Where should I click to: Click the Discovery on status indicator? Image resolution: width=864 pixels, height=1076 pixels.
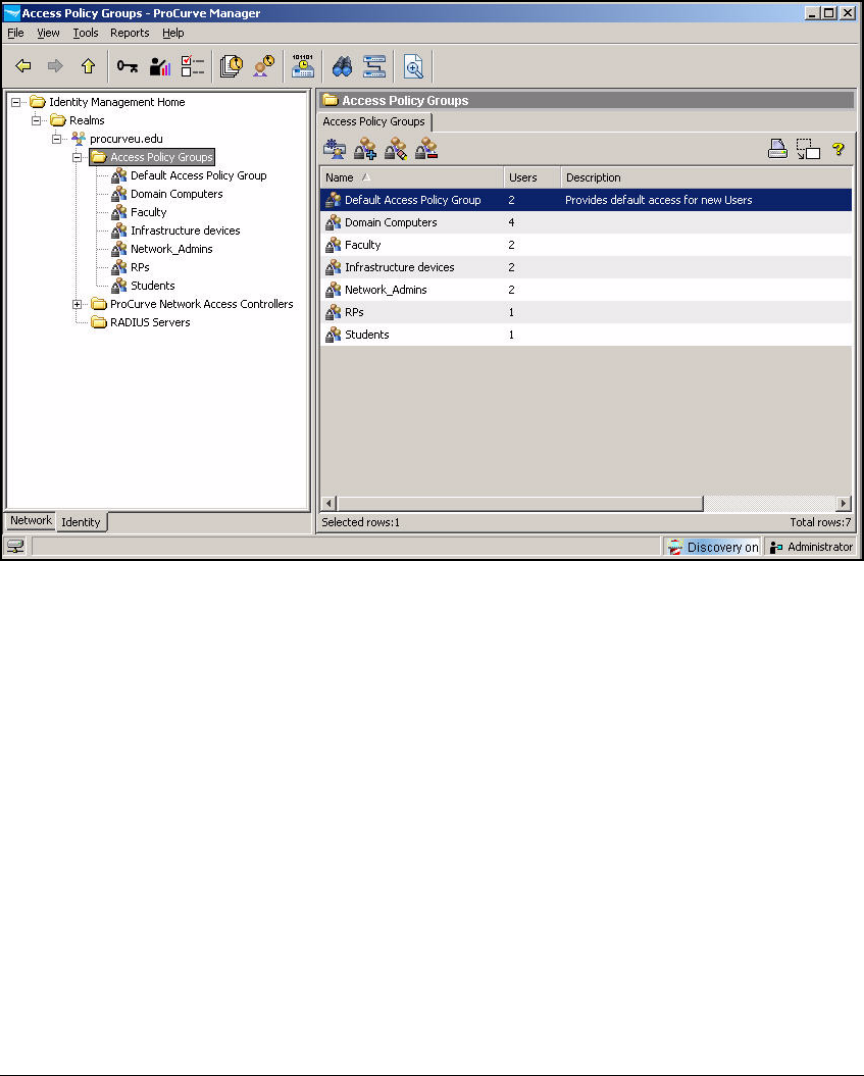point(714,547)
